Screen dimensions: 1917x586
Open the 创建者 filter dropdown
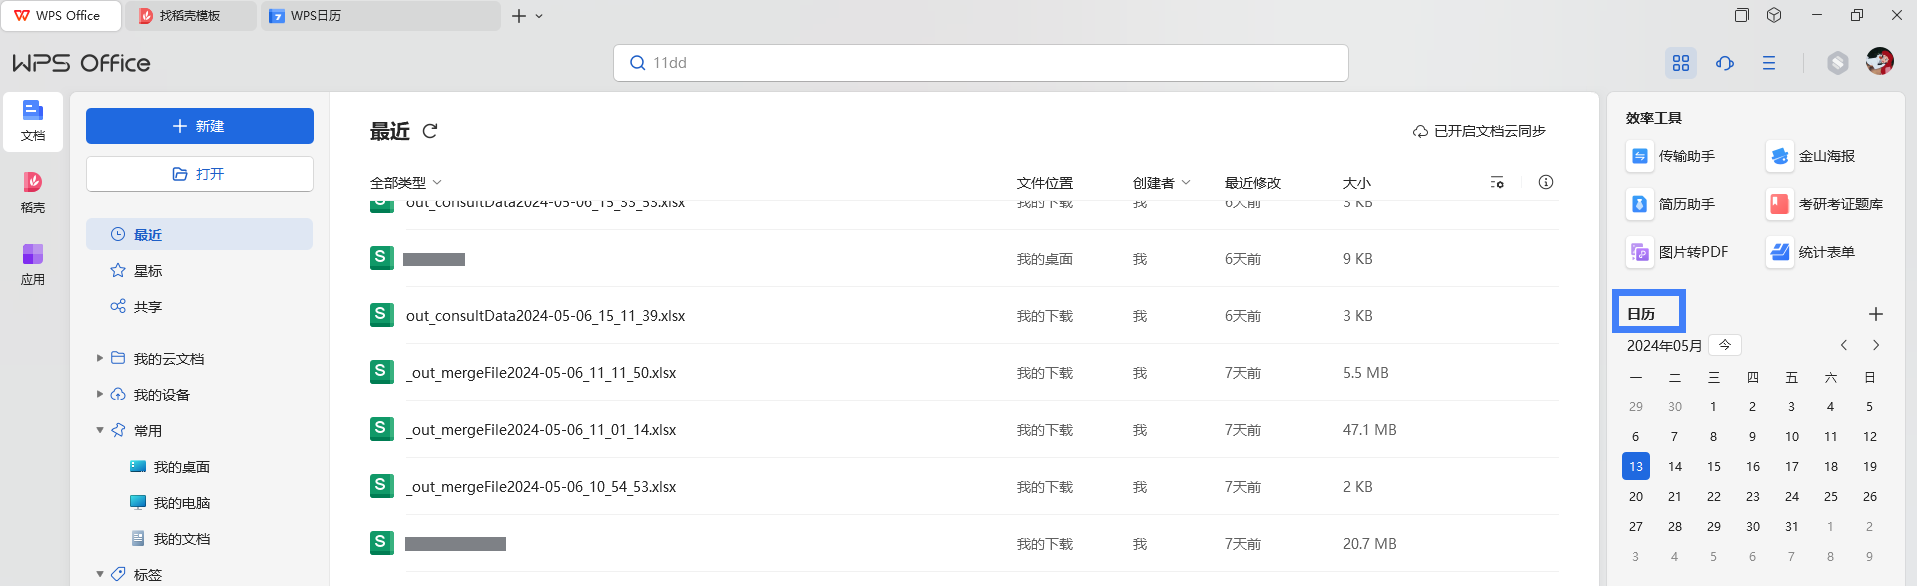tap(1162, 183)
